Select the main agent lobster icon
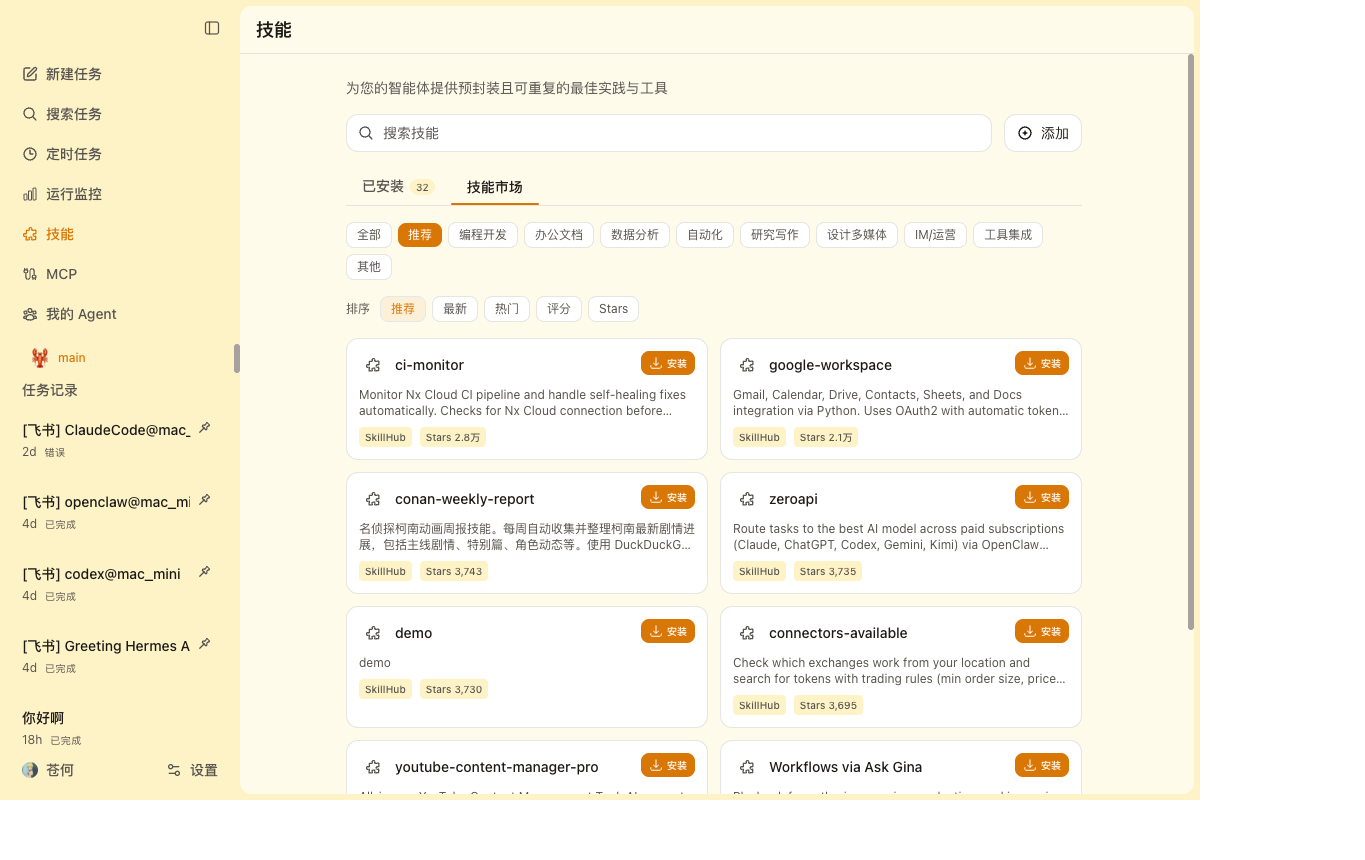The width and height of the screenshot is (1365, 860). [40, 357]
